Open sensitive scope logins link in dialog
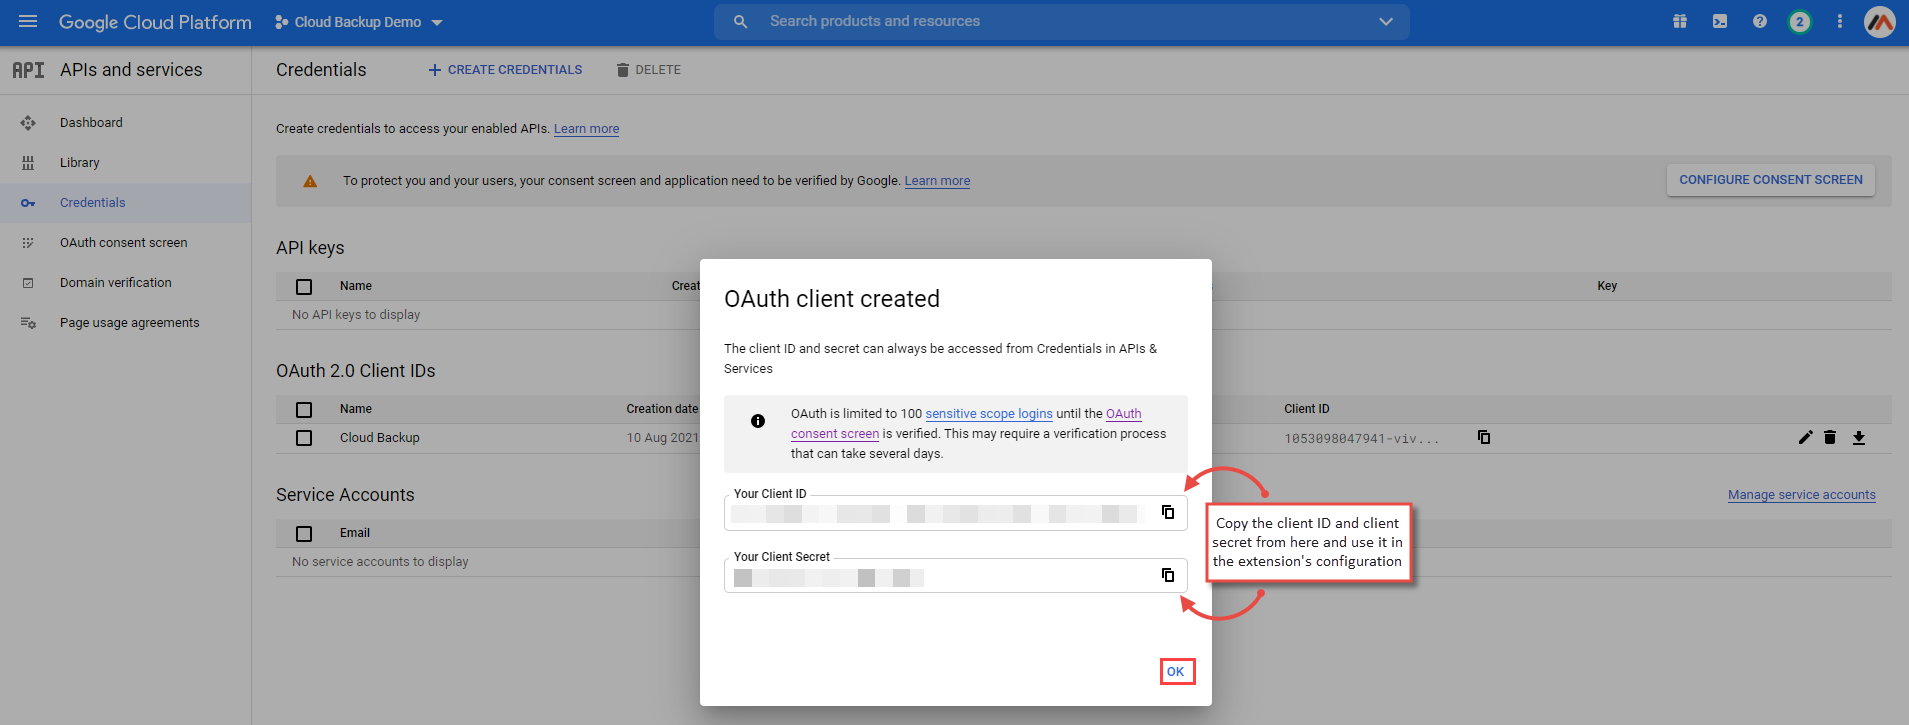The image size is (1909, 725). pos(989,414)
